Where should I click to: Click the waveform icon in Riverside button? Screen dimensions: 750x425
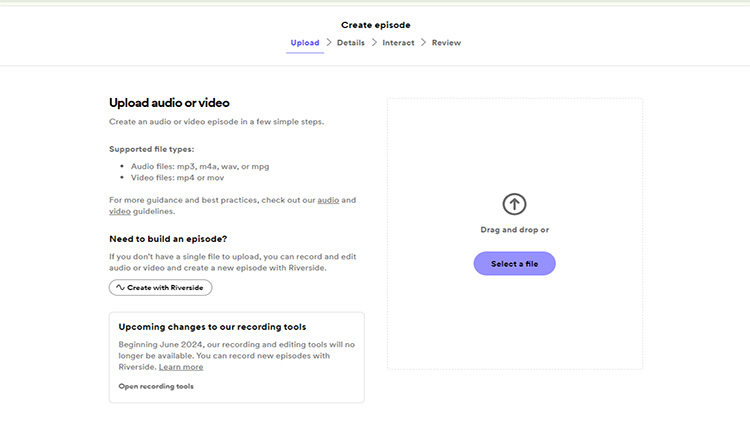(x=120, y=287)
